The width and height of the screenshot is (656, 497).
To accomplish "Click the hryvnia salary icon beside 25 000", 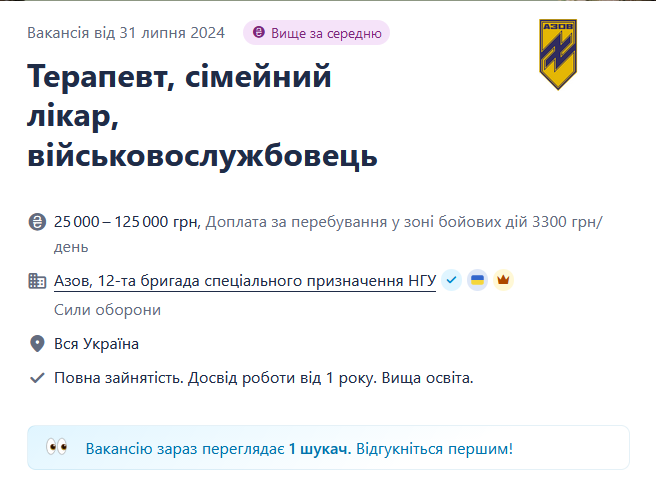I will [x=37, y=222].
